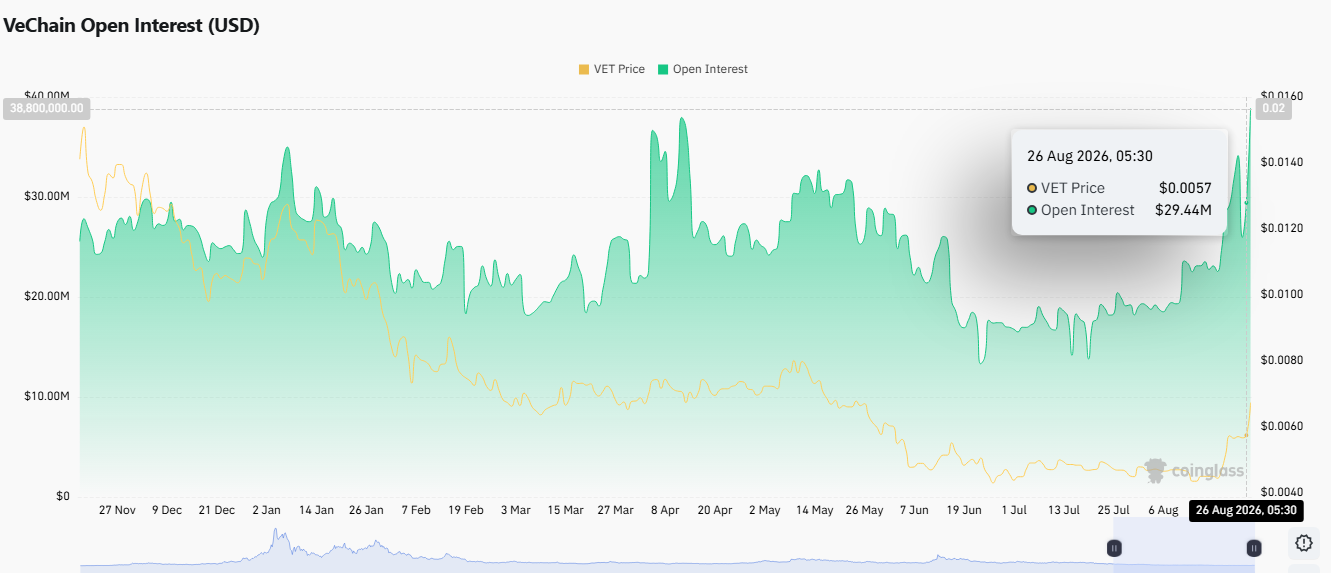Click the '0.02' right crosshair value label
Image resolution: width=1331 pixels, height=573 pixels.
point(1274,109)
